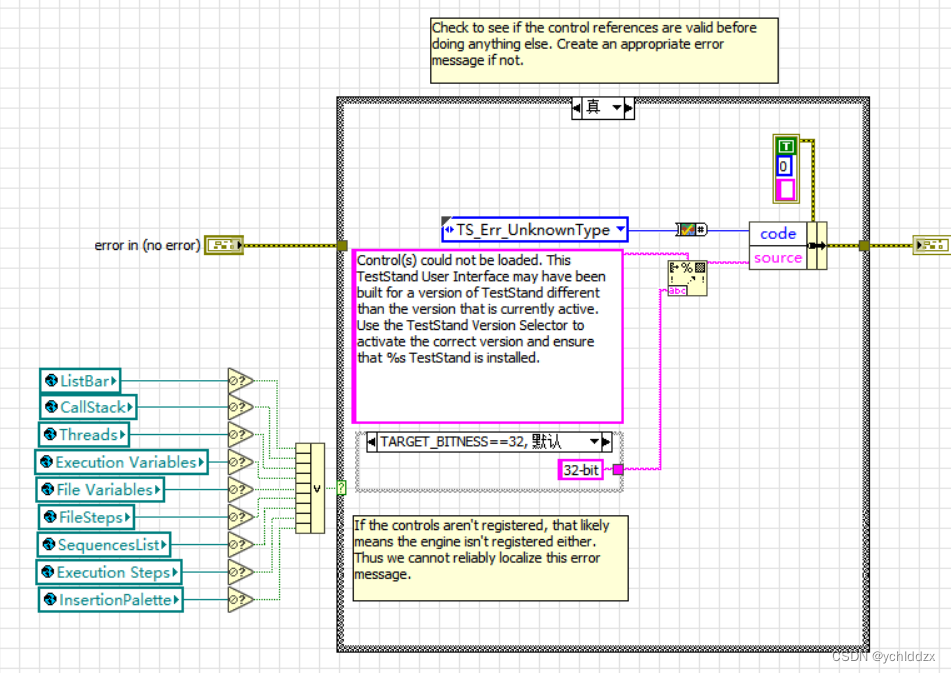
Task: Click the empty pink string constant in cluster
Action: point(786,190)
